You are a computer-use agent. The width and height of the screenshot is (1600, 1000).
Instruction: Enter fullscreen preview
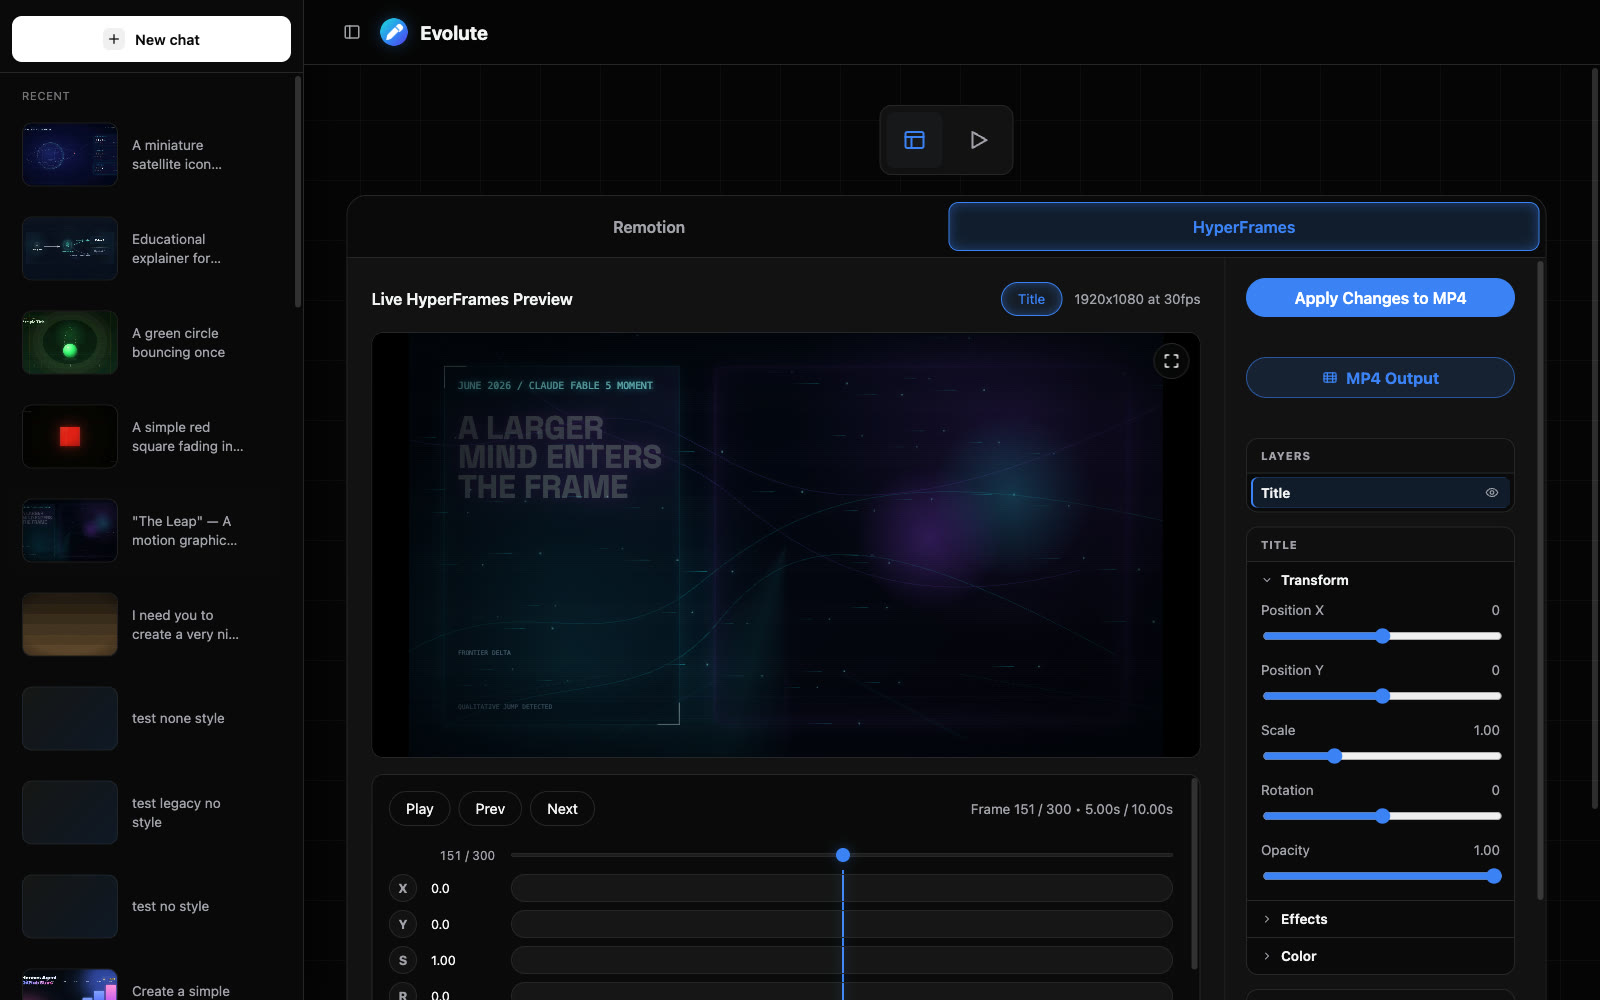1171,361
